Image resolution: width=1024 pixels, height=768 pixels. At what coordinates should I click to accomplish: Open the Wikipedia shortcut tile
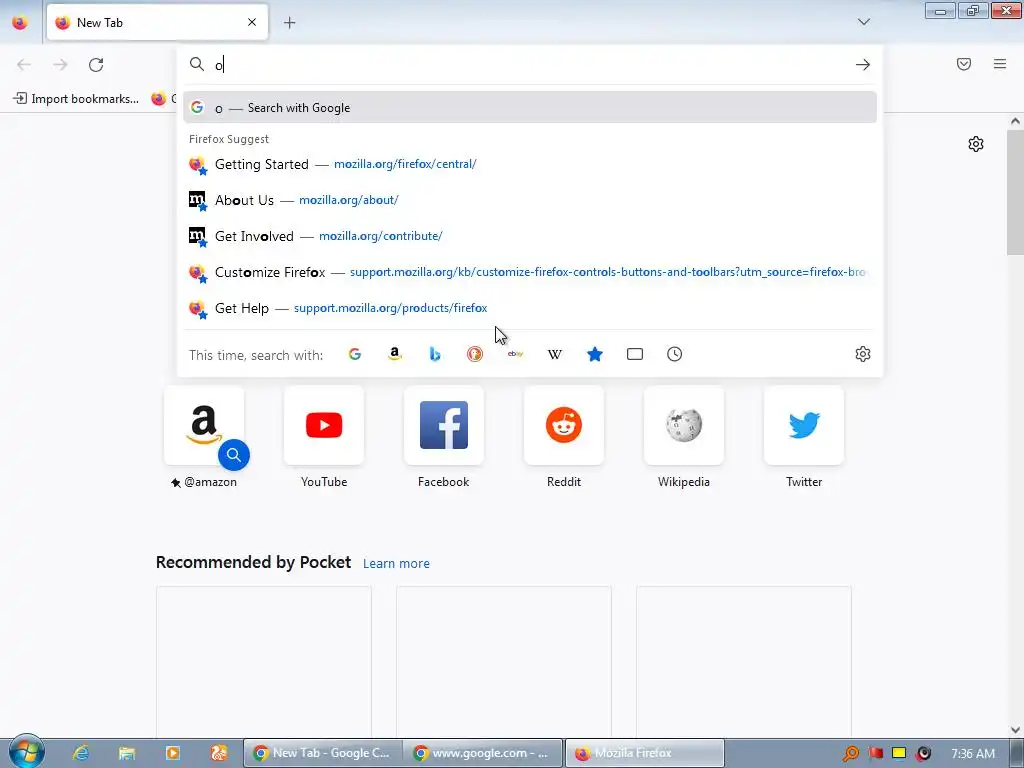coord(684,426)
